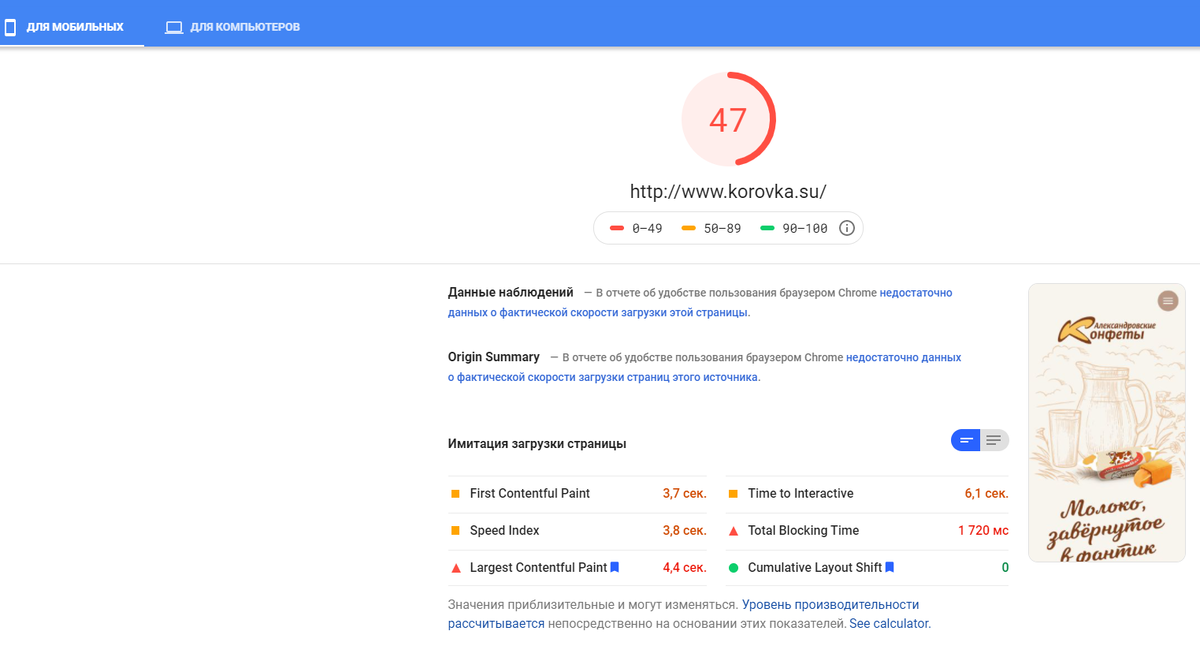The image size is (1200, 646).
Task: Click the Данные наблюдений heading
Action: pyautogui.click(x=511, y=293)
